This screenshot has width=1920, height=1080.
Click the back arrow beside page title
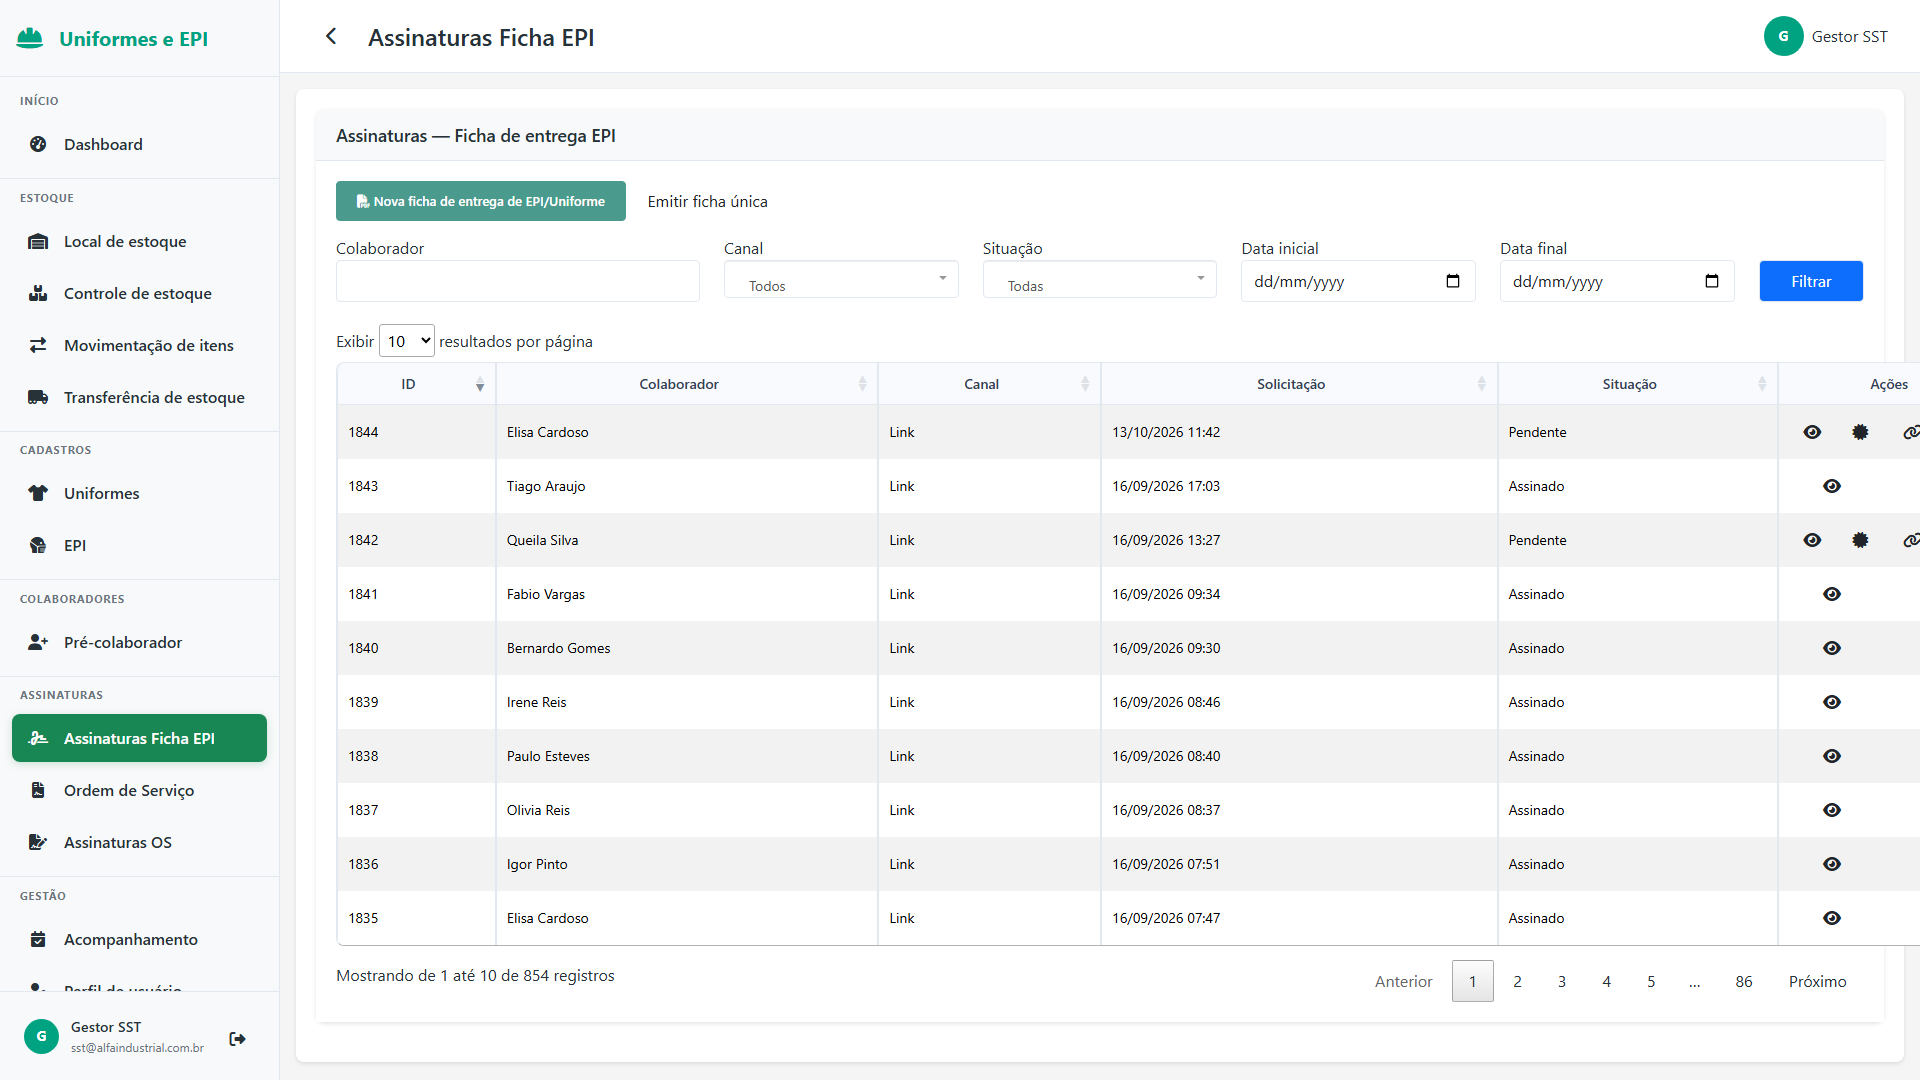pos(331,37)
